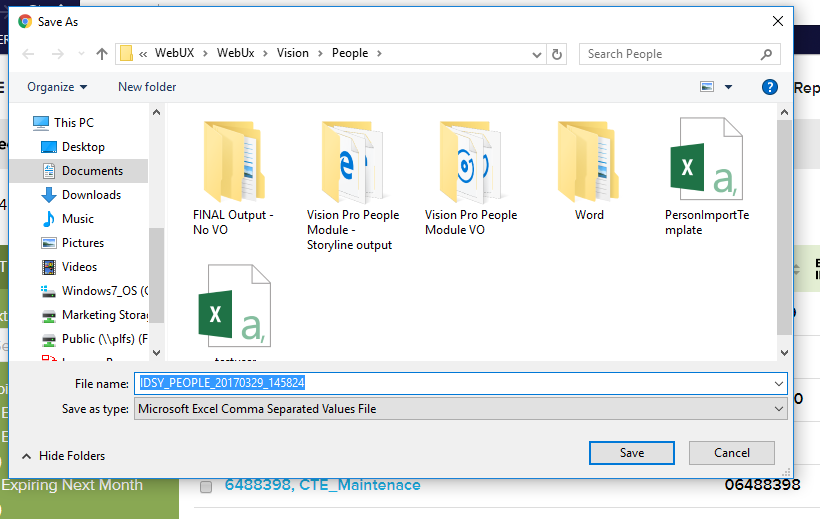820x519 pixels.
Task: Click the Vision segment in the address path
Action: pos(293,53)
